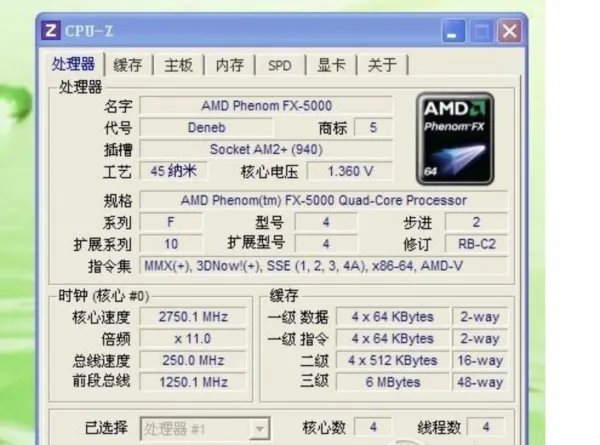Click the specification FX-5000 Quad-Core Processor field
600x445 pixels.
tap(324, 200)
